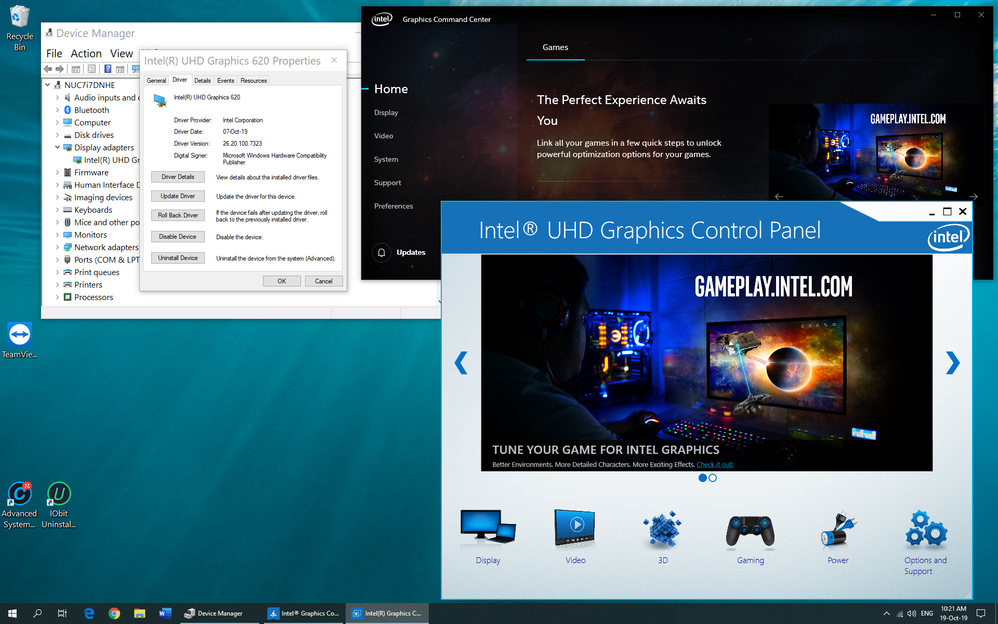This screenshot has height=624, width=998.
Task: Select the second carousel page dot
Action: point(711,478)
